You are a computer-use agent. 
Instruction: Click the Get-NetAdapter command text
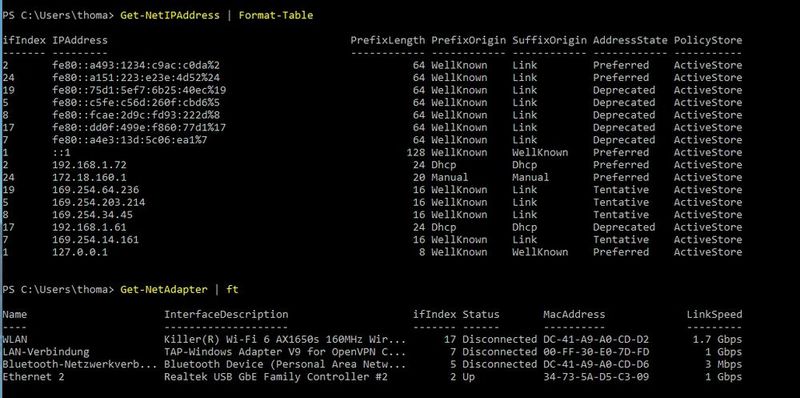[x=164, y=289]
